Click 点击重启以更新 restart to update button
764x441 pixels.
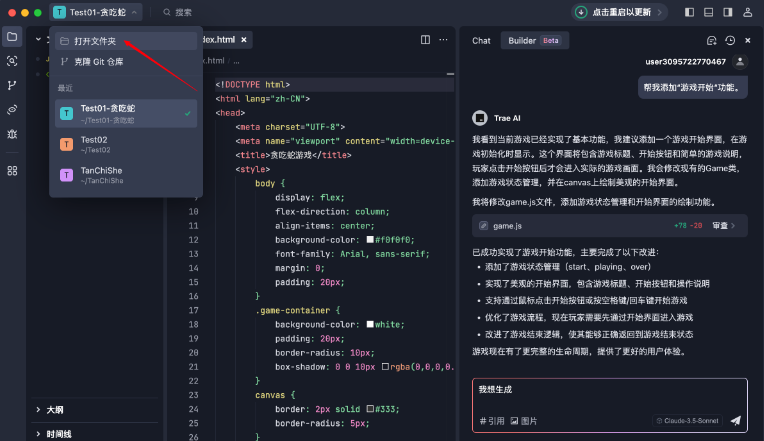(620, 12)
